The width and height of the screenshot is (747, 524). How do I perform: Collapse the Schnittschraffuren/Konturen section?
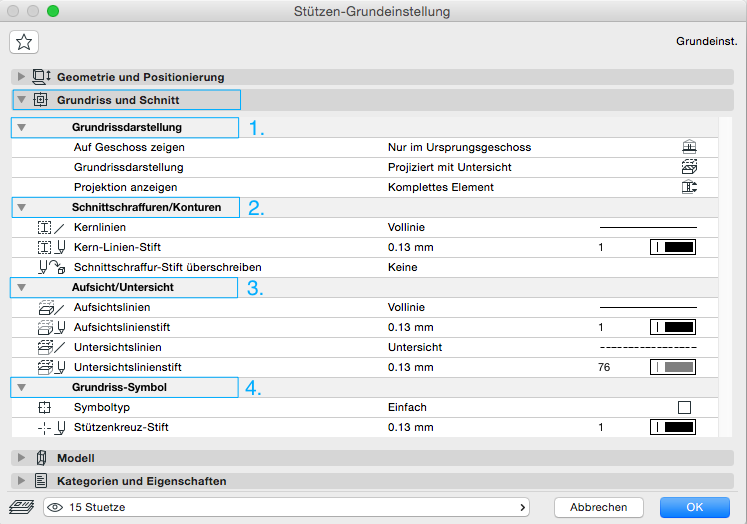(21, 208)
